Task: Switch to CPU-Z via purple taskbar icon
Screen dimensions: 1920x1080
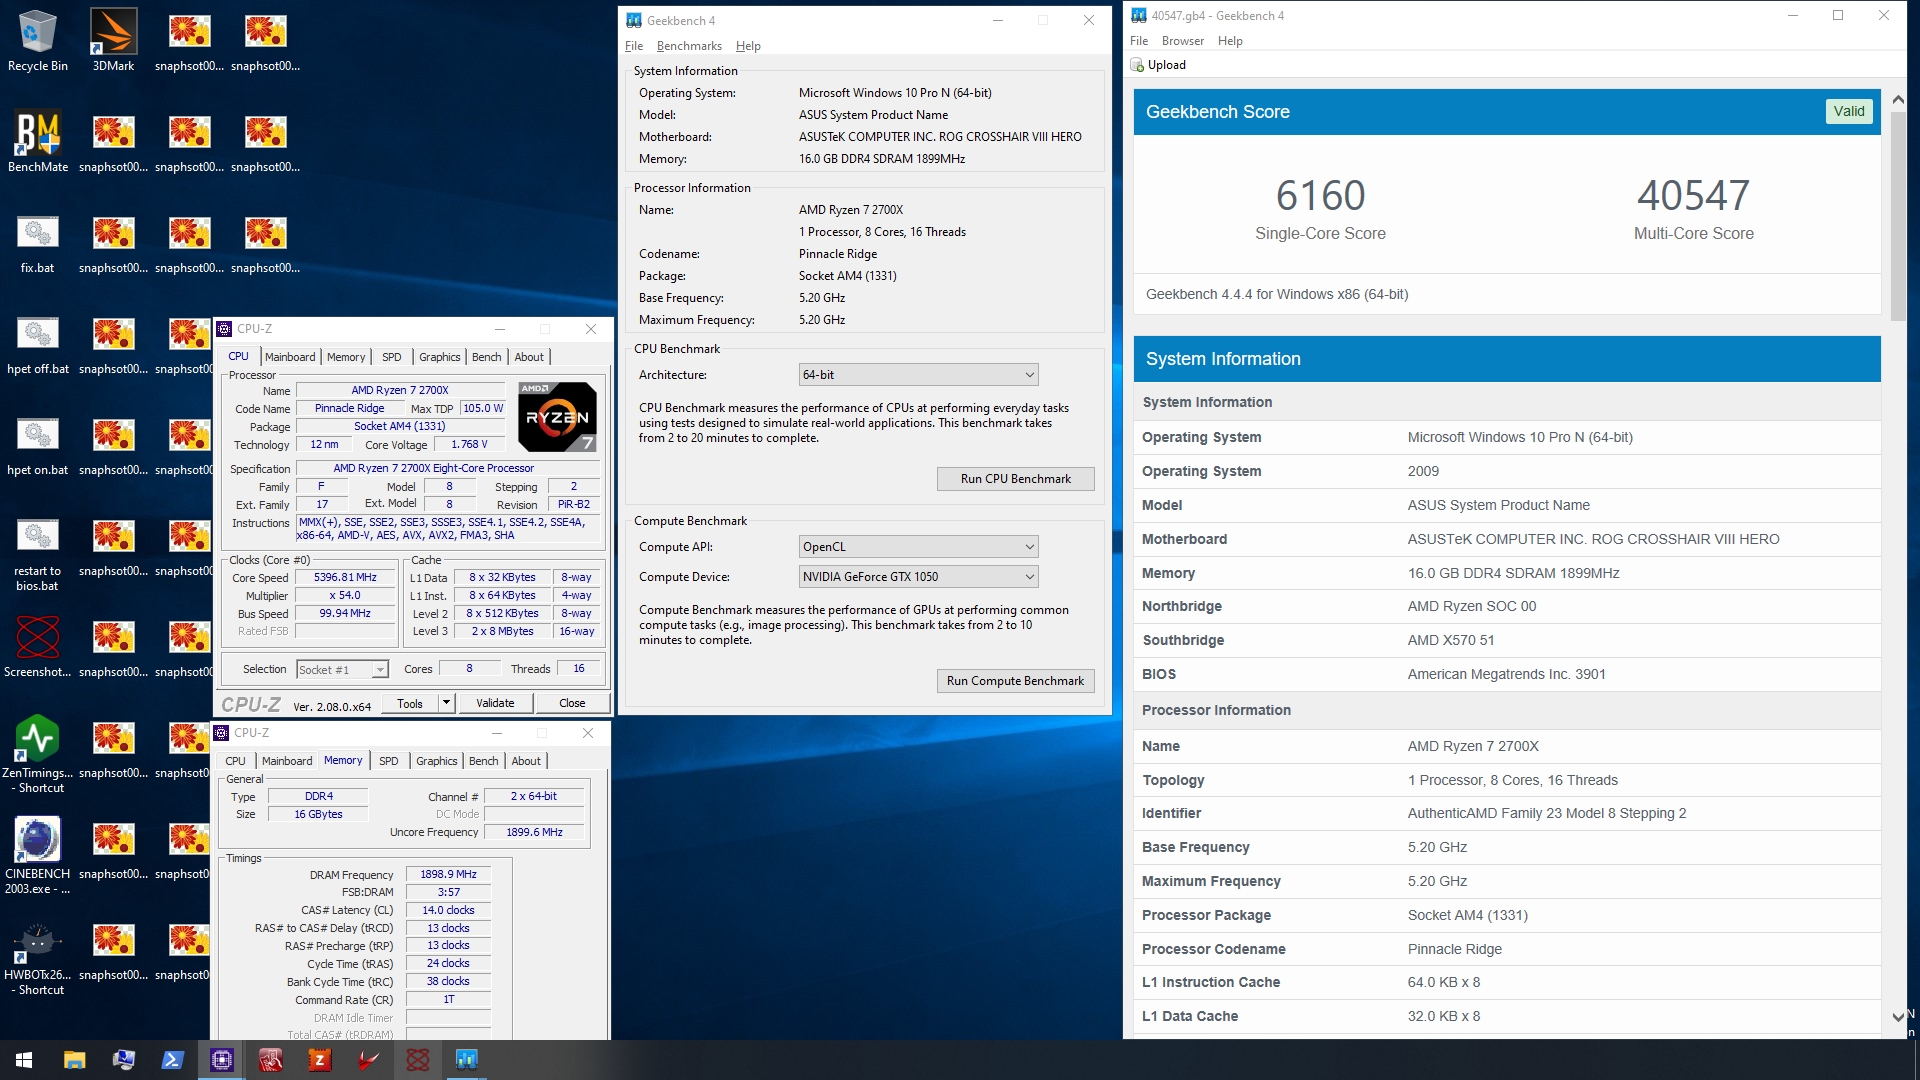Action: pyautogui.click(x=221, y=1060)
